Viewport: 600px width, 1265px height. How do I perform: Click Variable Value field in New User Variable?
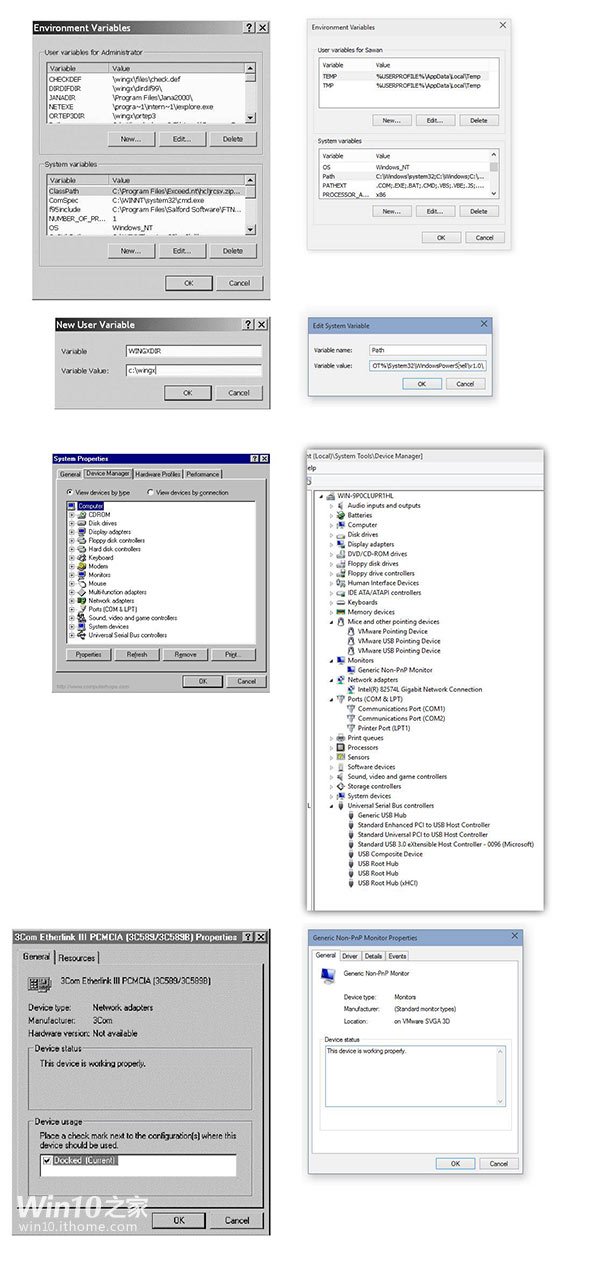[x=194, y=370]
